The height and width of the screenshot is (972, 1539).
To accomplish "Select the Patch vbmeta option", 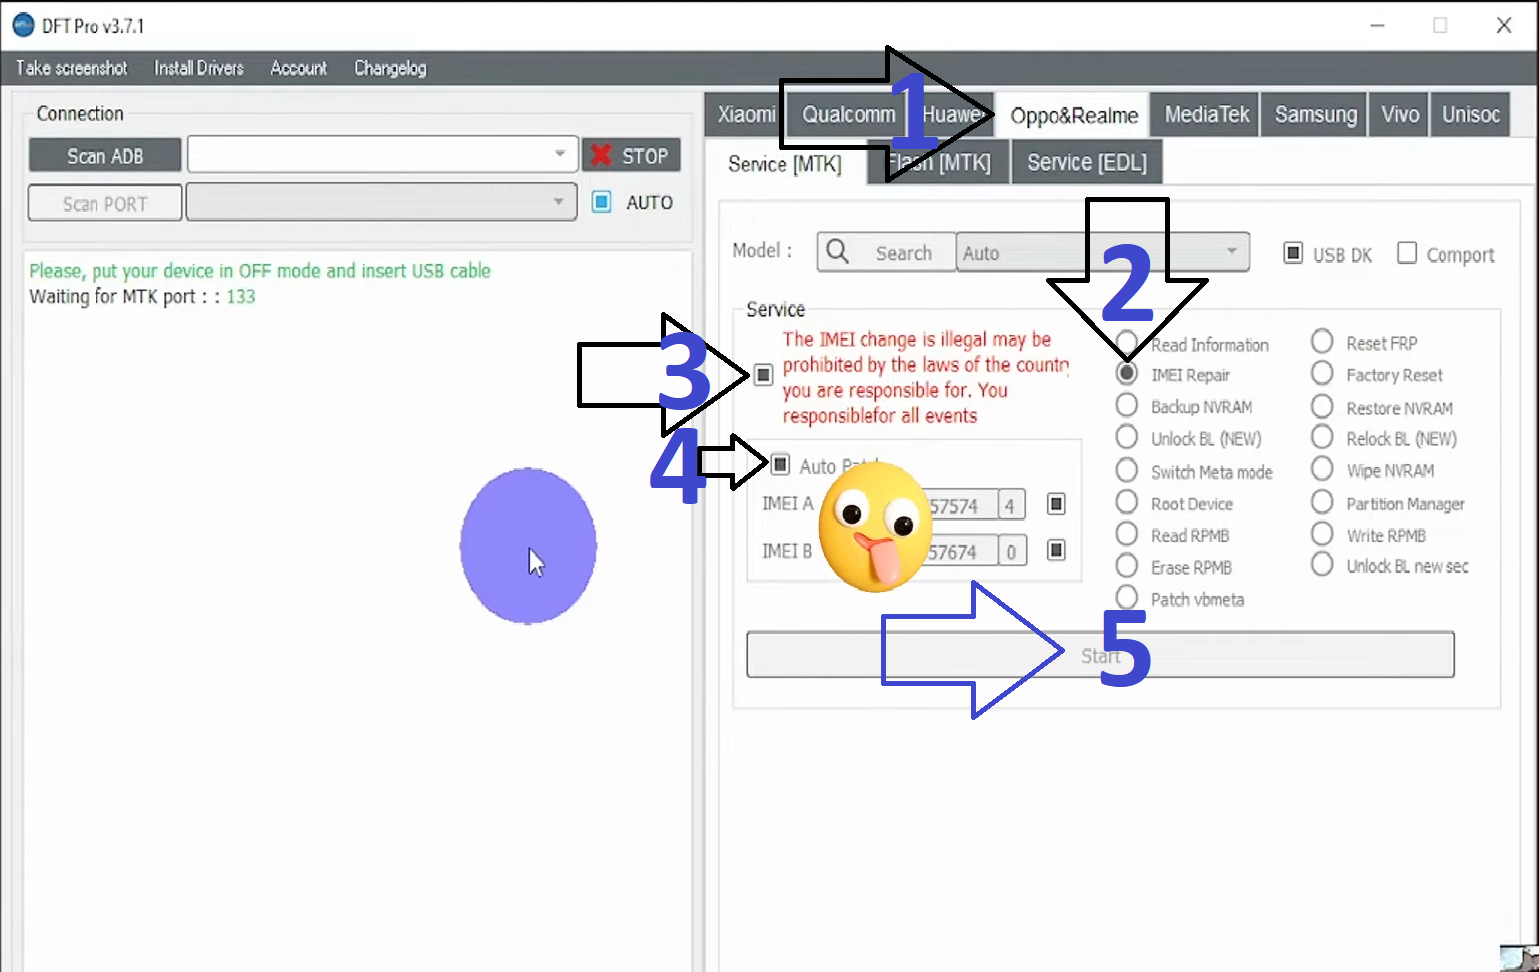I will click(x=1127, y=598).
